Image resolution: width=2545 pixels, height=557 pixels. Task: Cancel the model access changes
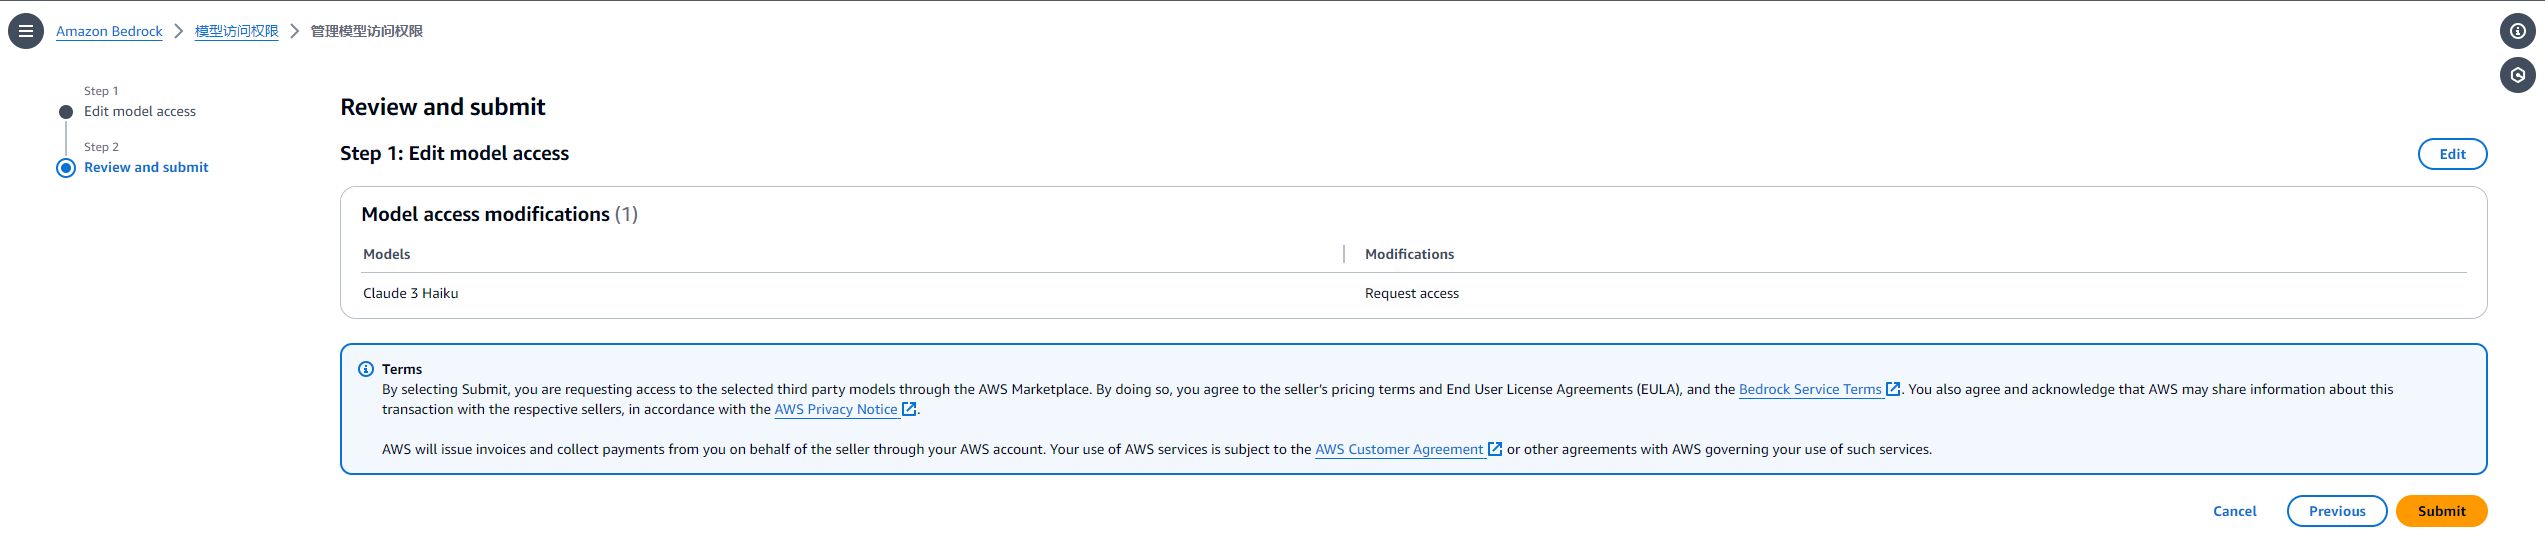pos(2234,511)
